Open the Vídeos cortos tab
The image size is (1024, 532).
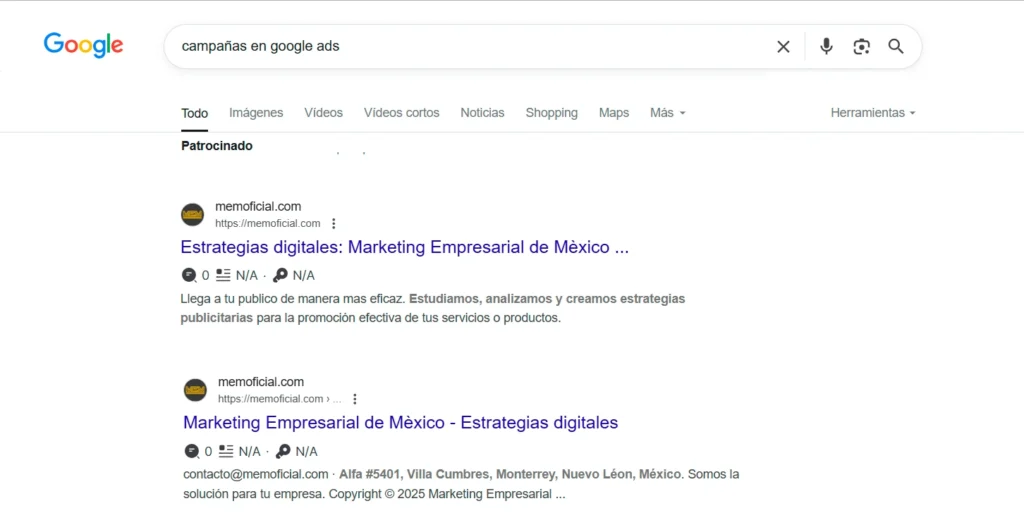[x=402, y=113]
